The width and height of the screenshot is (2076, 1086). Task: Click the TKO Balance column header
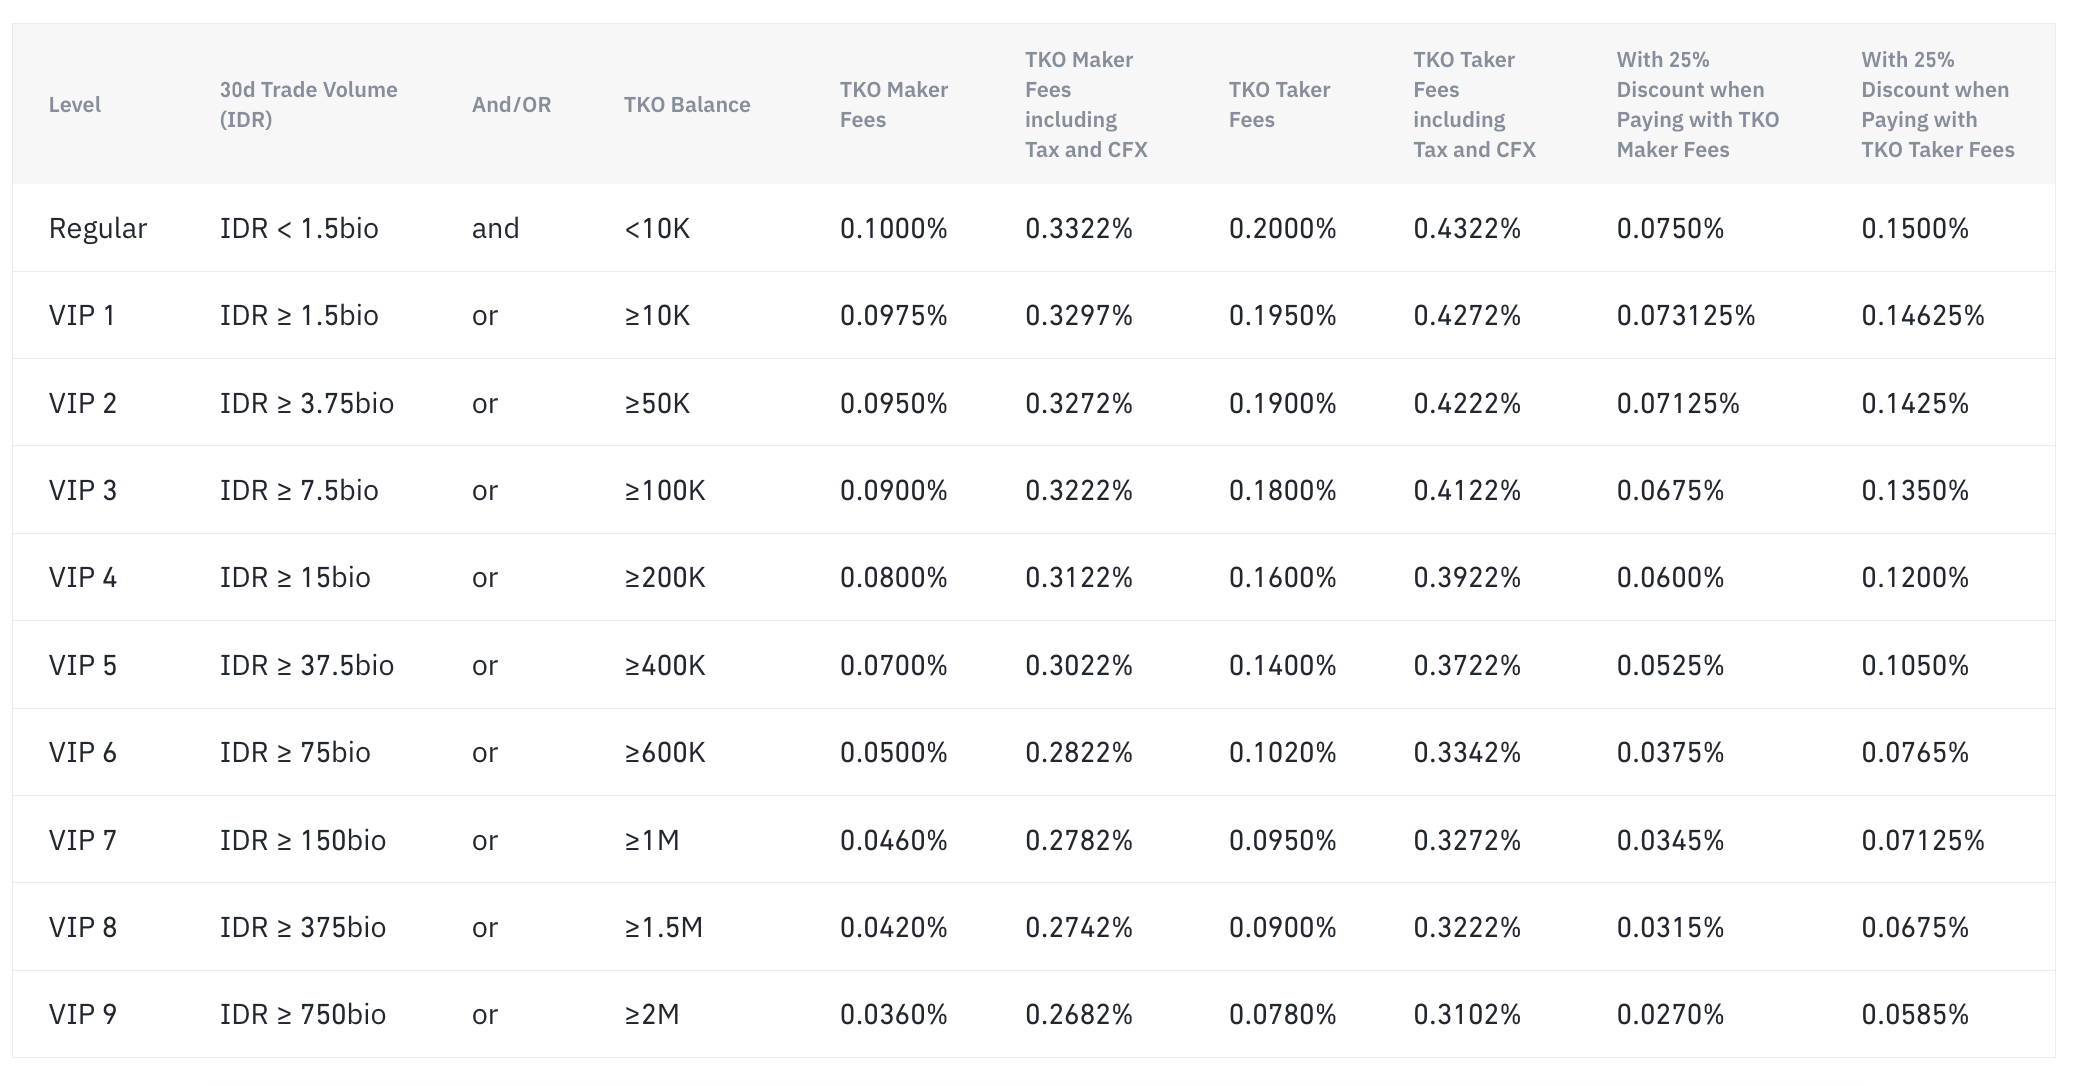pos(687,104)
